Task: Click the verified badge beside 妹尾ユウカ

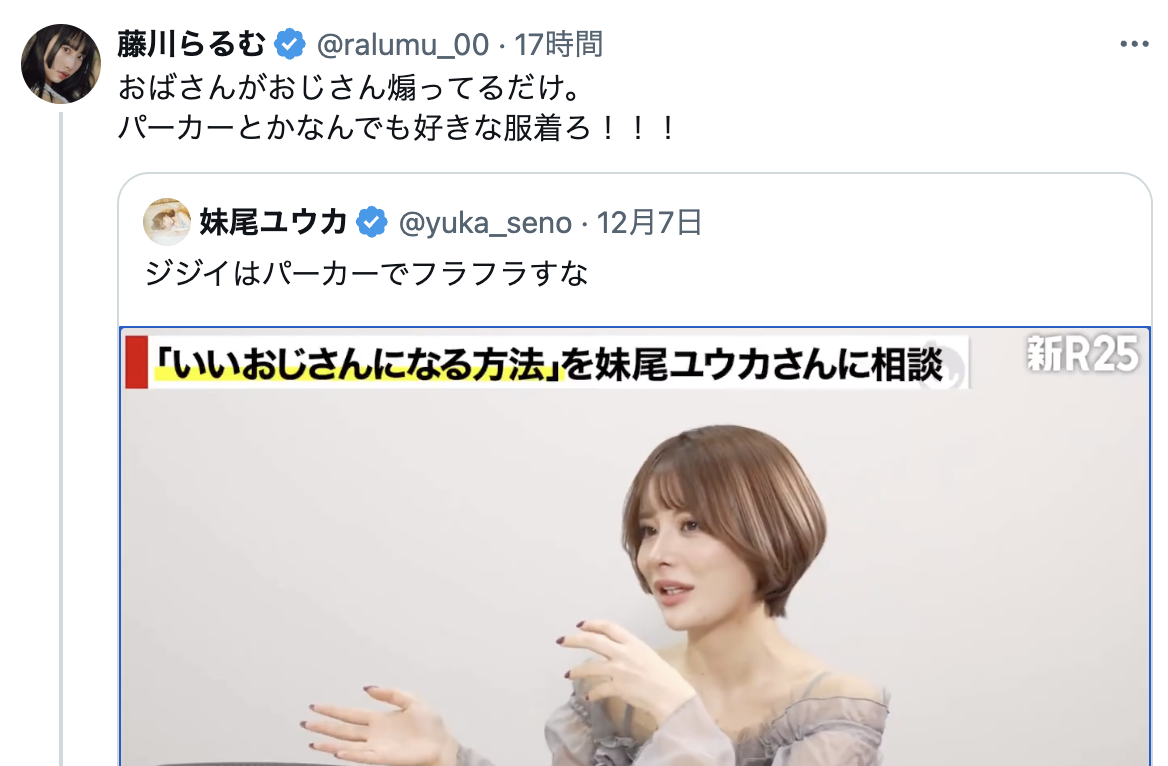Action: (372, 223)
